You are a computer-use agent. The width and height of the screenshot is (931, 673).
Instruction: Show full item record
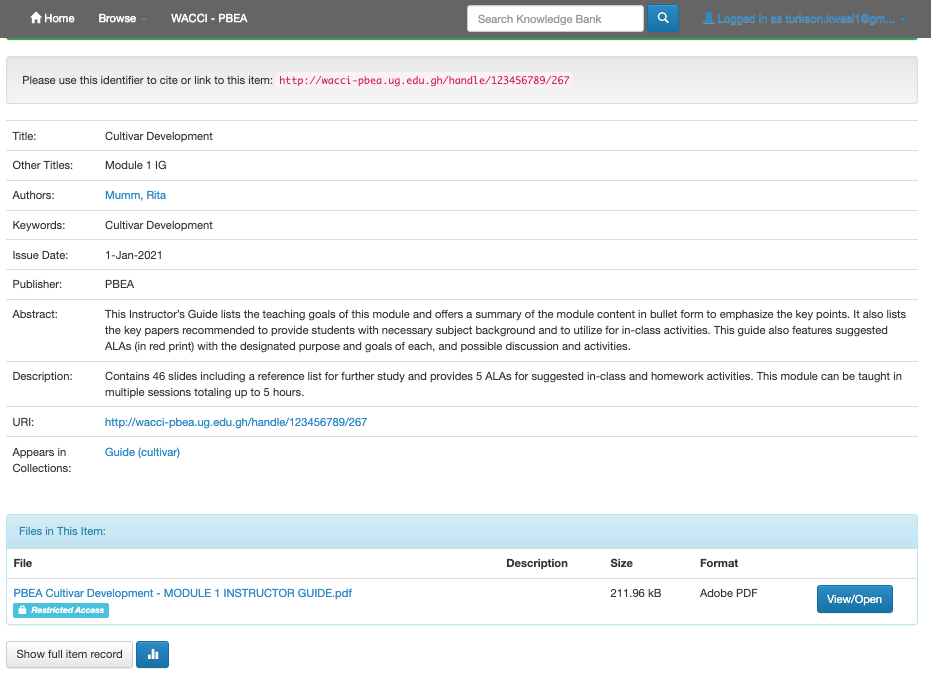pos(69,654)
